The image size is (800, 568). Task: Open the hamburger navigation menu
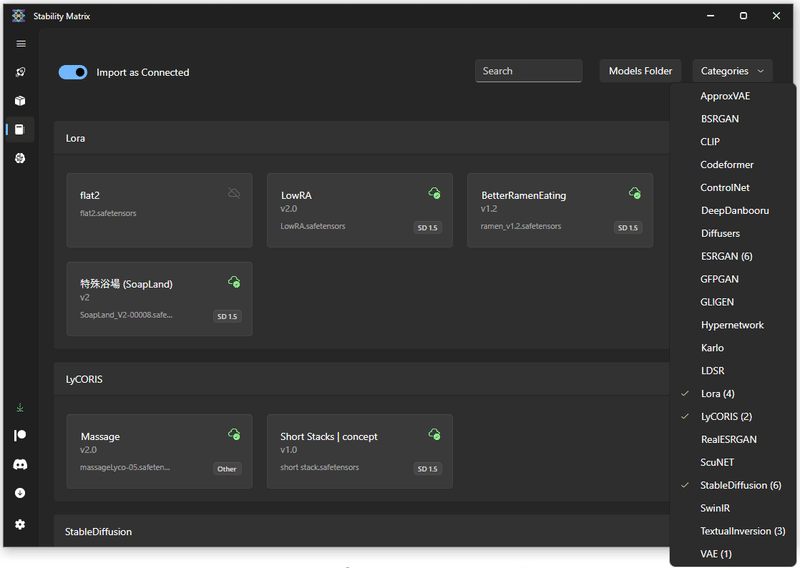click(x=20, y=44)
